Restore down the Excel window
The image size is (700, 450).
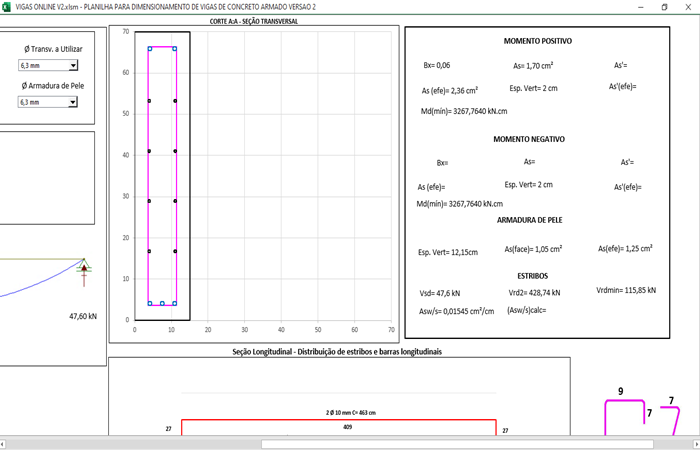click(663, 7)
